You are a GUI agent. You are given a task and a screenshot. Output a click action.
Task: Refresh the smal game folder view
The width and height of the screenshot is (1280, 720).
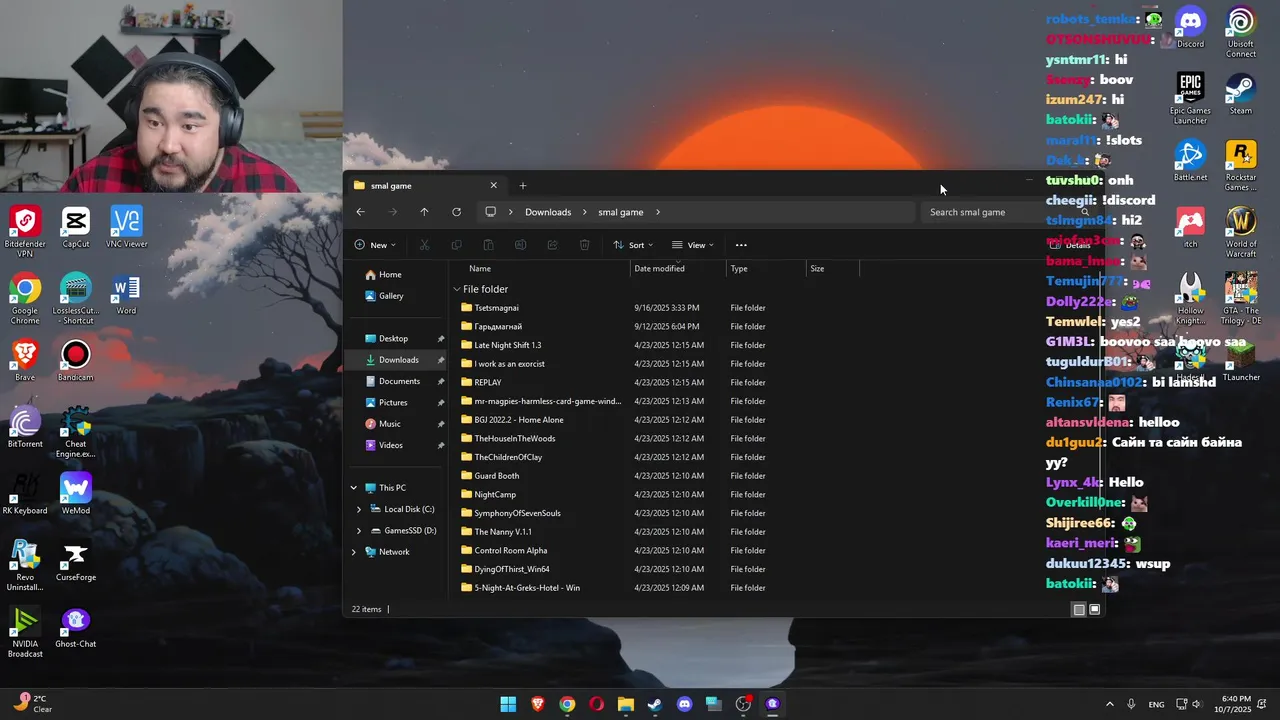(456, 212)
